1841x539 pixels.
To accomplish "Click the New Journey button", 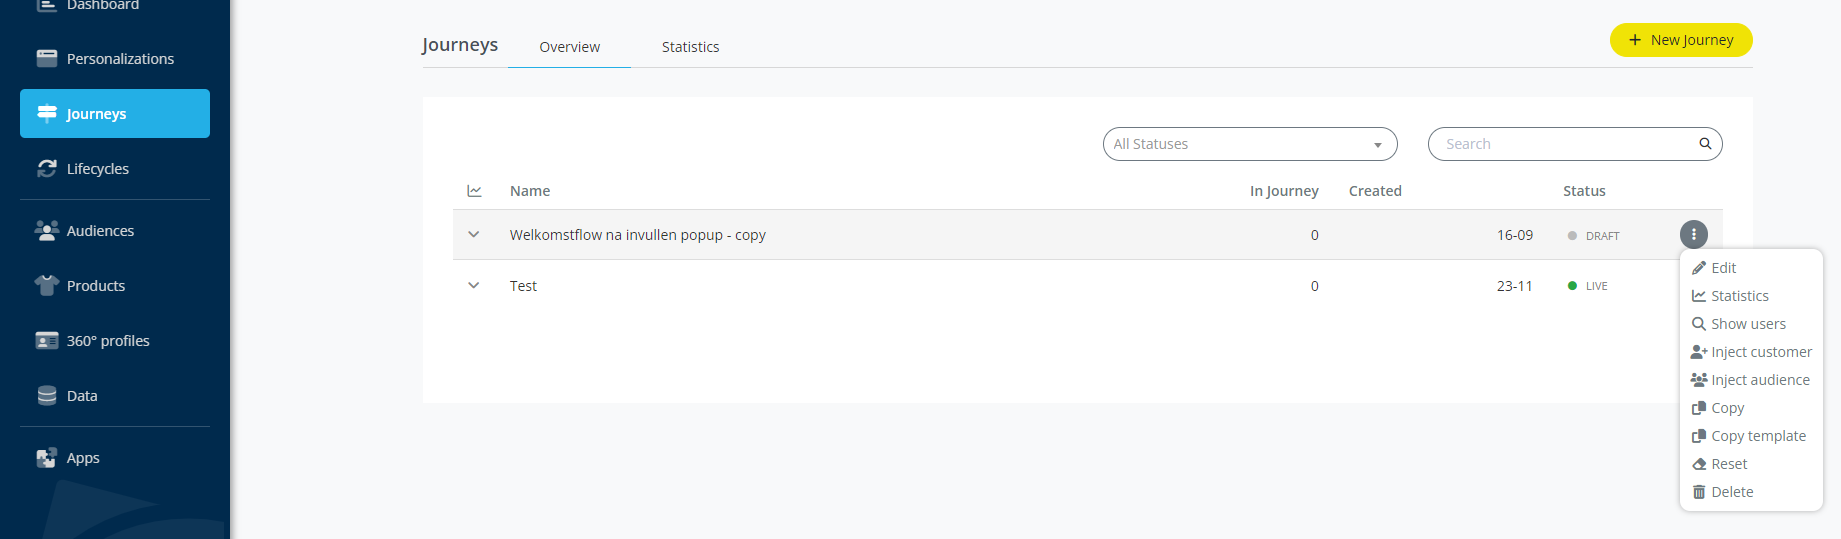I will tap(1681, 40).
